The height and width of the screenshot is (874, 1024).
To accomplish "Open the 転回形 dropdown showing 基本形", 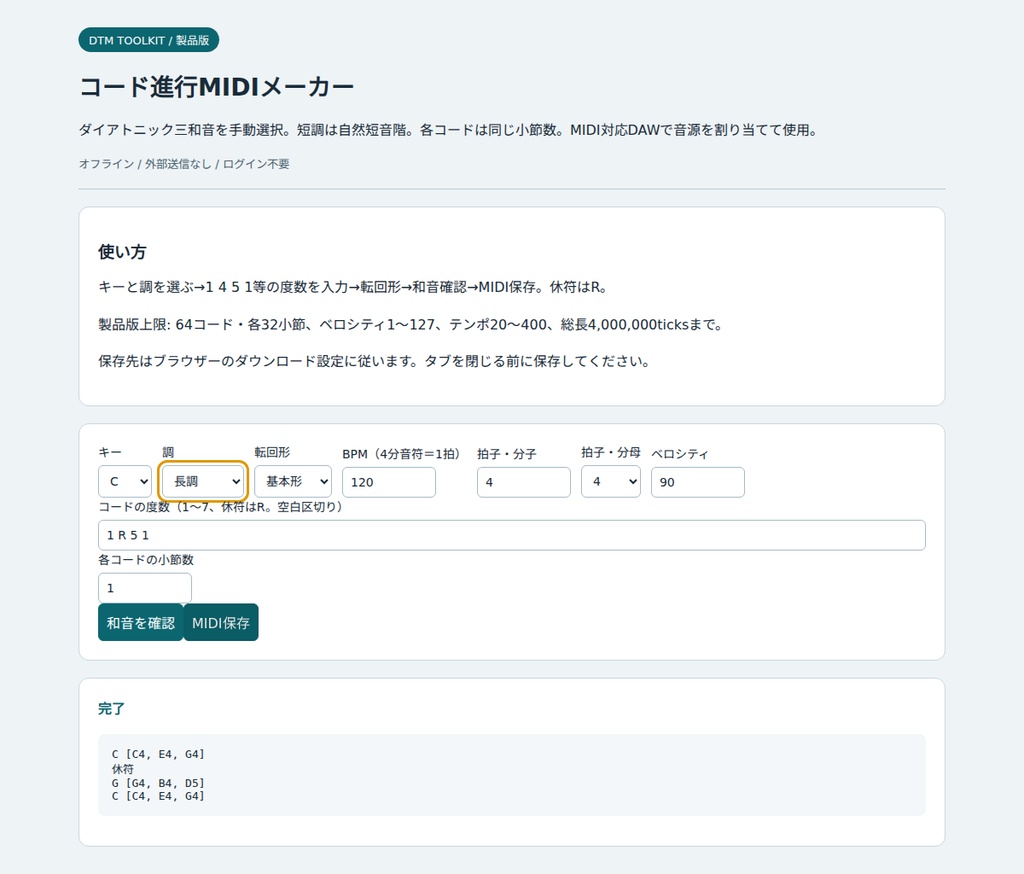I will (x=293, y=481).
